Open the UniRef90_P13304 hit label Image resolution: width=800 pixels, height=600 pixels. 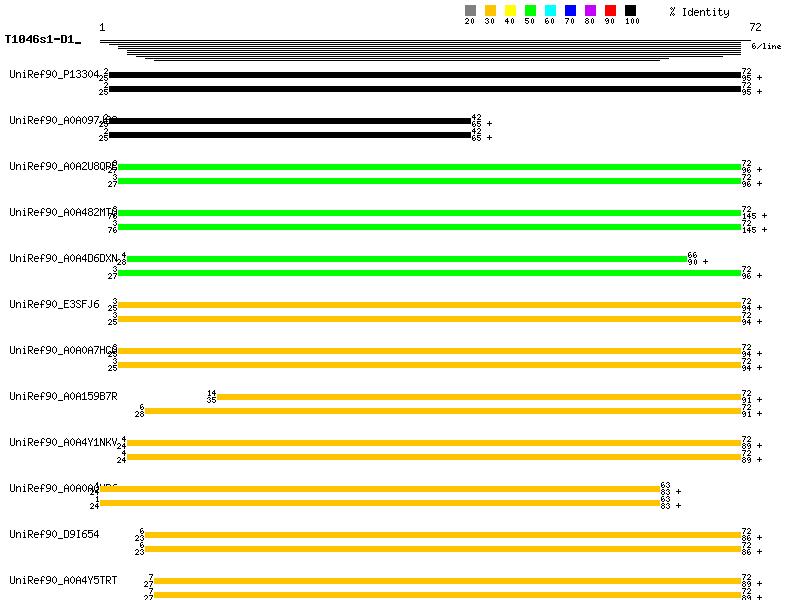[54, 74]
